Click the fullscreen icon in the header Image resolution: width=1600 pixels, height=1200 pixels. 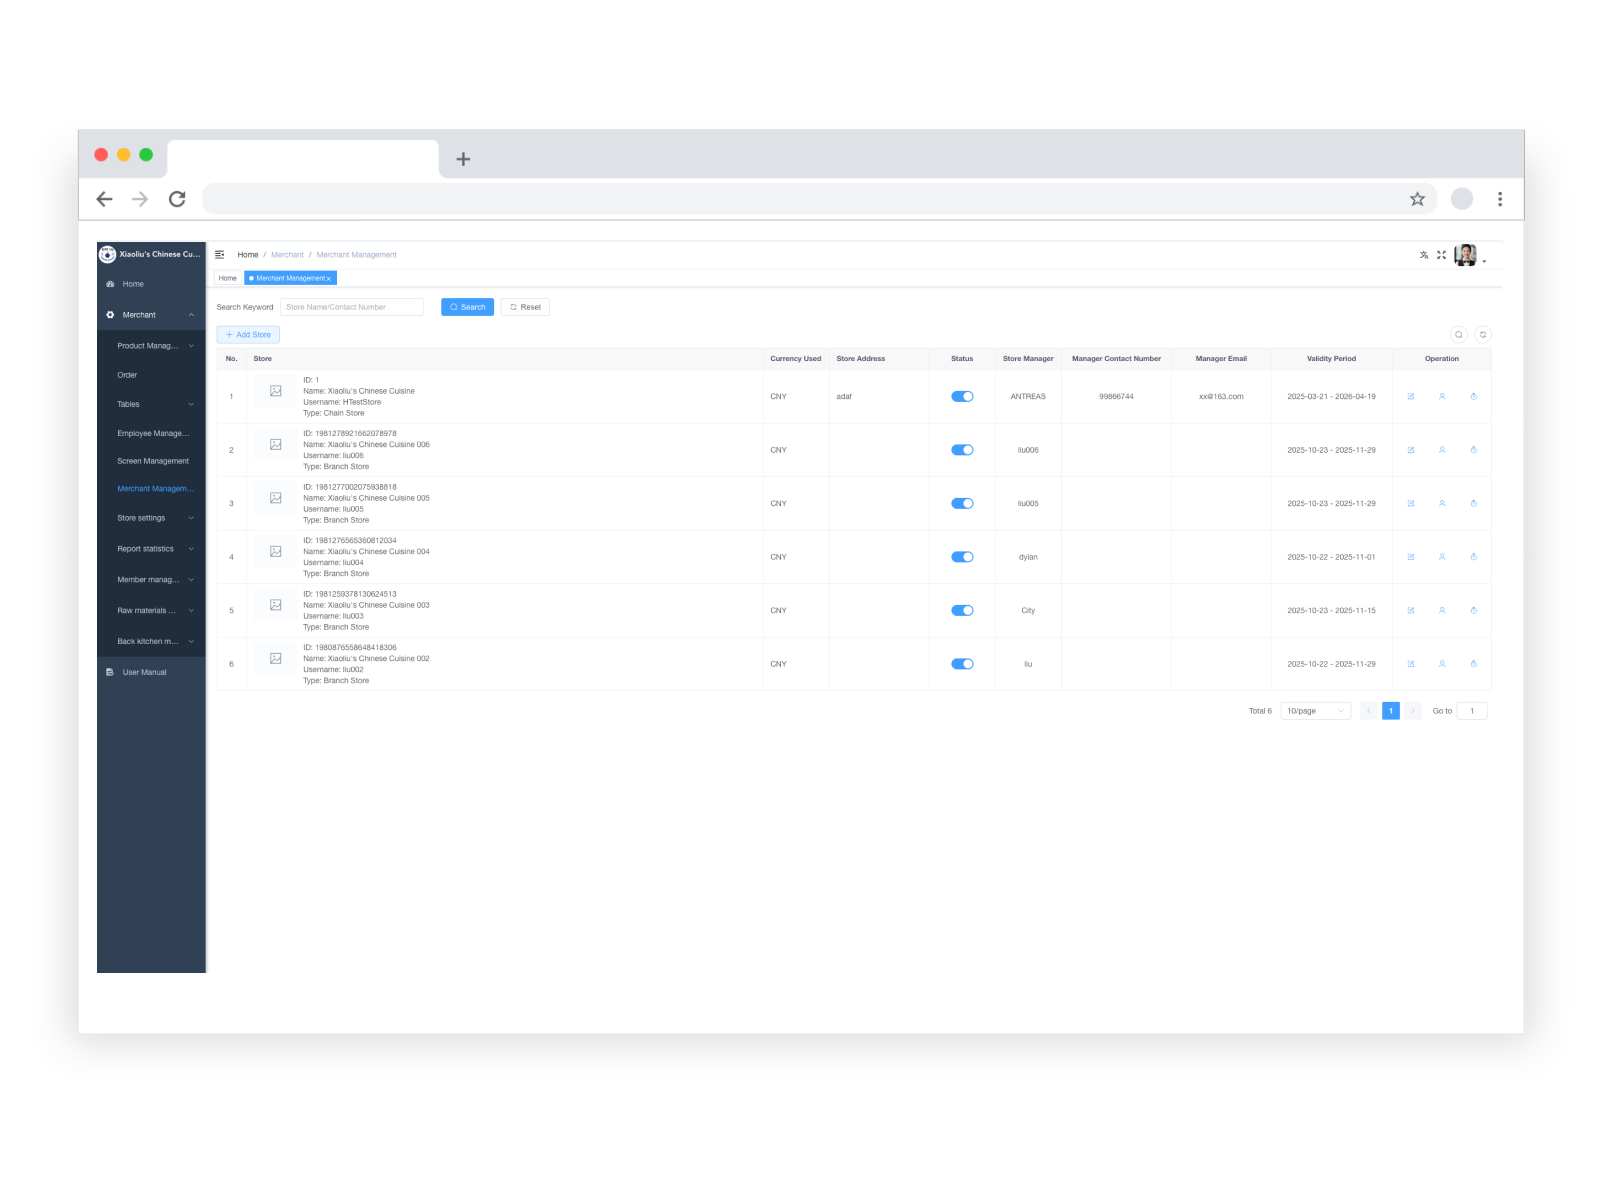[x=1441, y=254]
